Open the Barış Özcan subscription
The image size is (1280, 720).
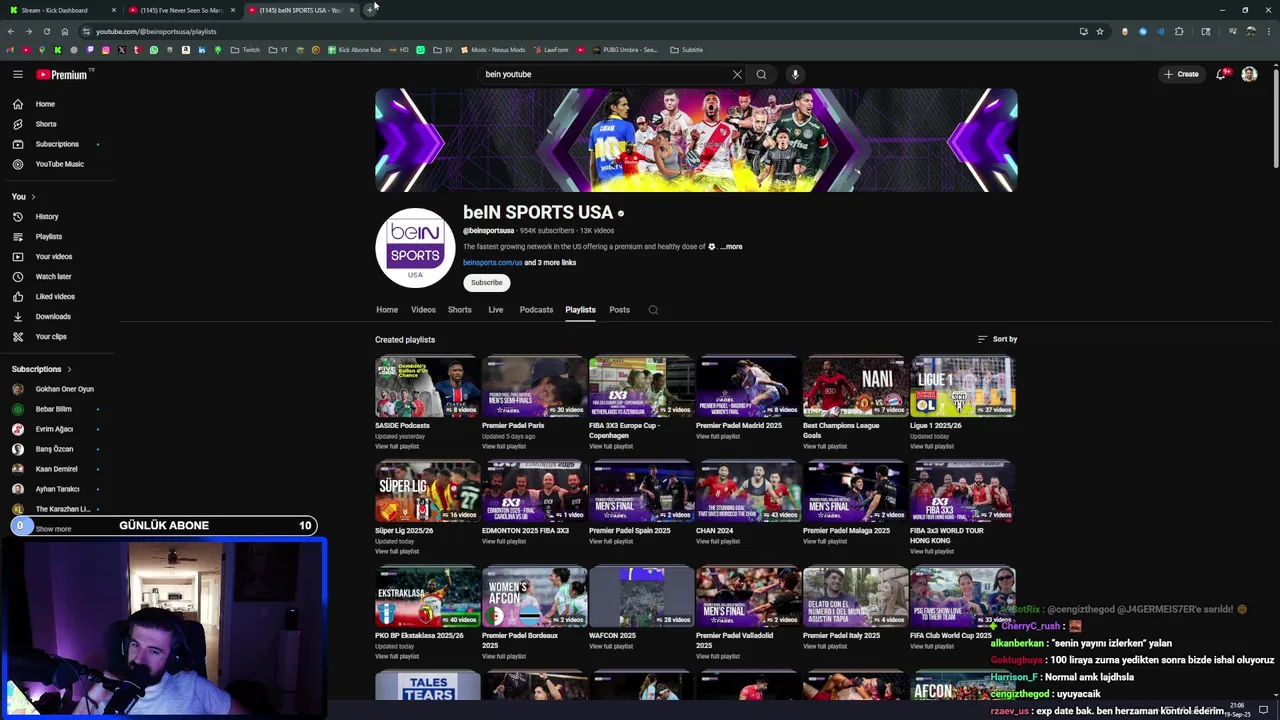tap(55, 449)
